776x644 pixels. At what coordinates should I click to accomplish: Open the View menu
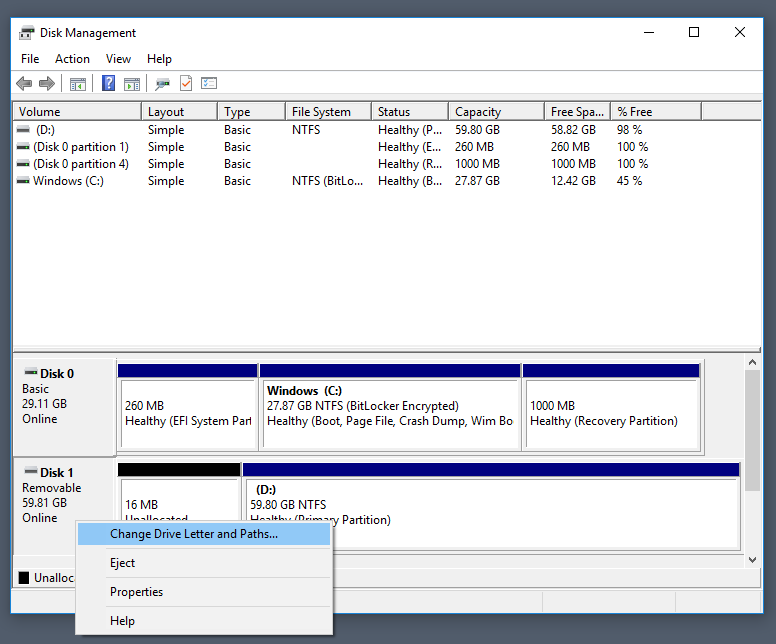[118, 59]
